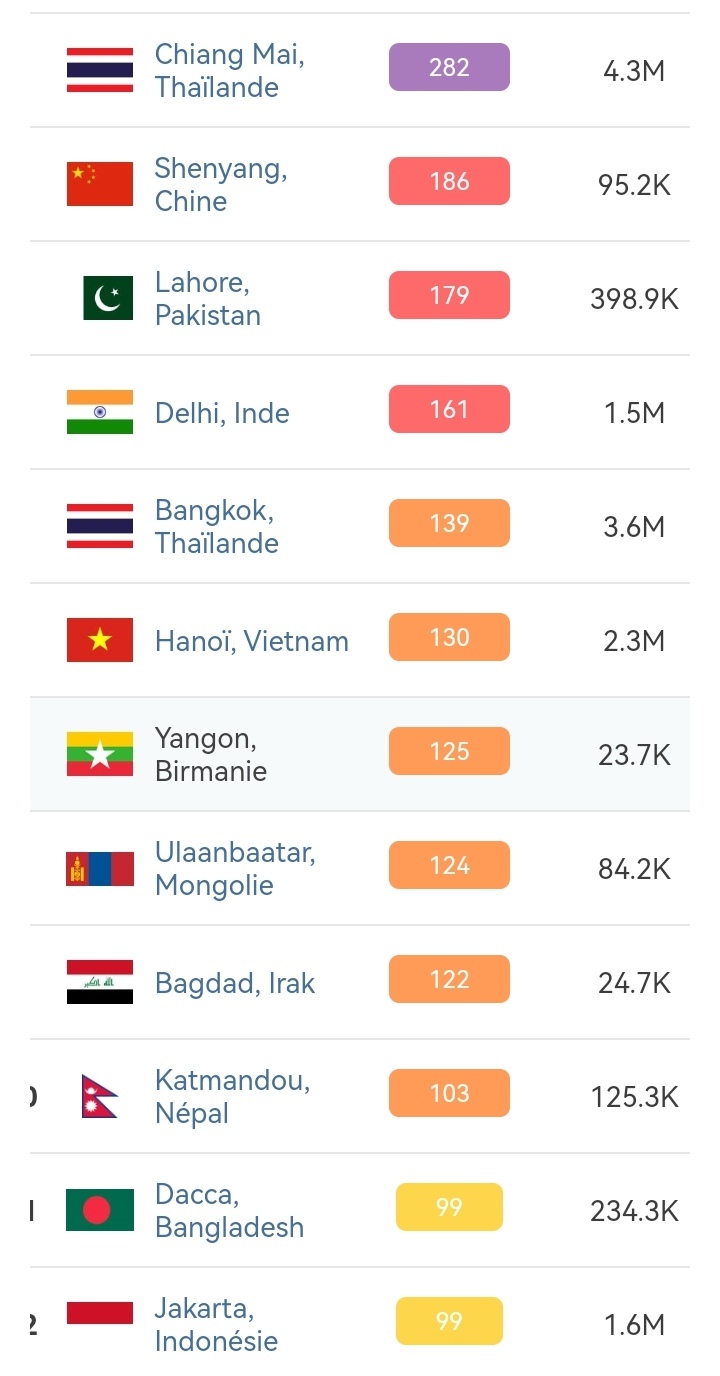This screenshot has height=1376, width=720.
Task: Click the Vietnam flag beside Hanoï
Action: tap(100, 640)
